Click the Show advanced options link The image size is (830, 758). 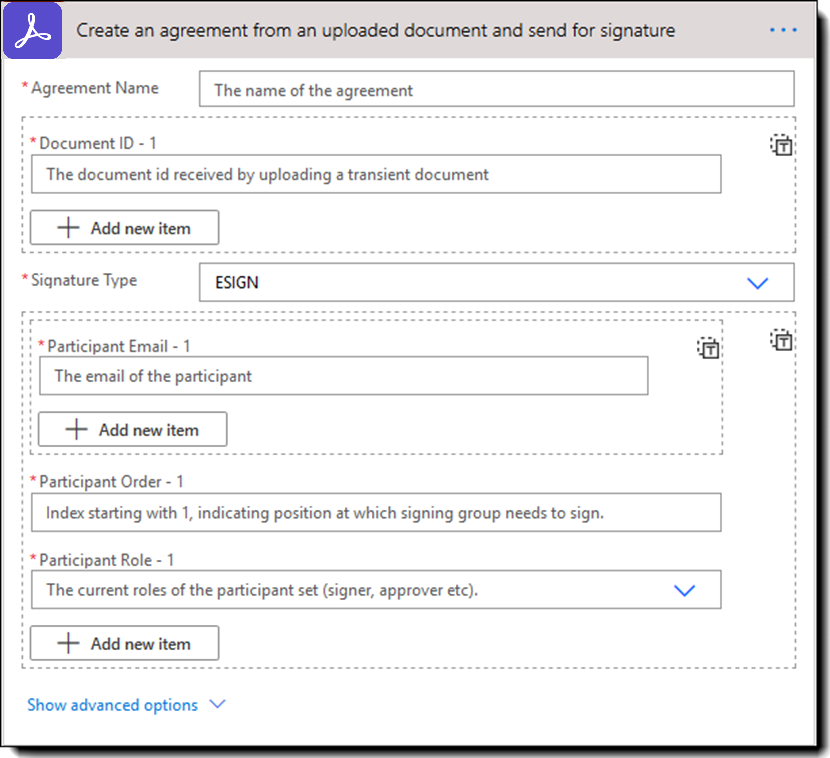coord(112,705)
